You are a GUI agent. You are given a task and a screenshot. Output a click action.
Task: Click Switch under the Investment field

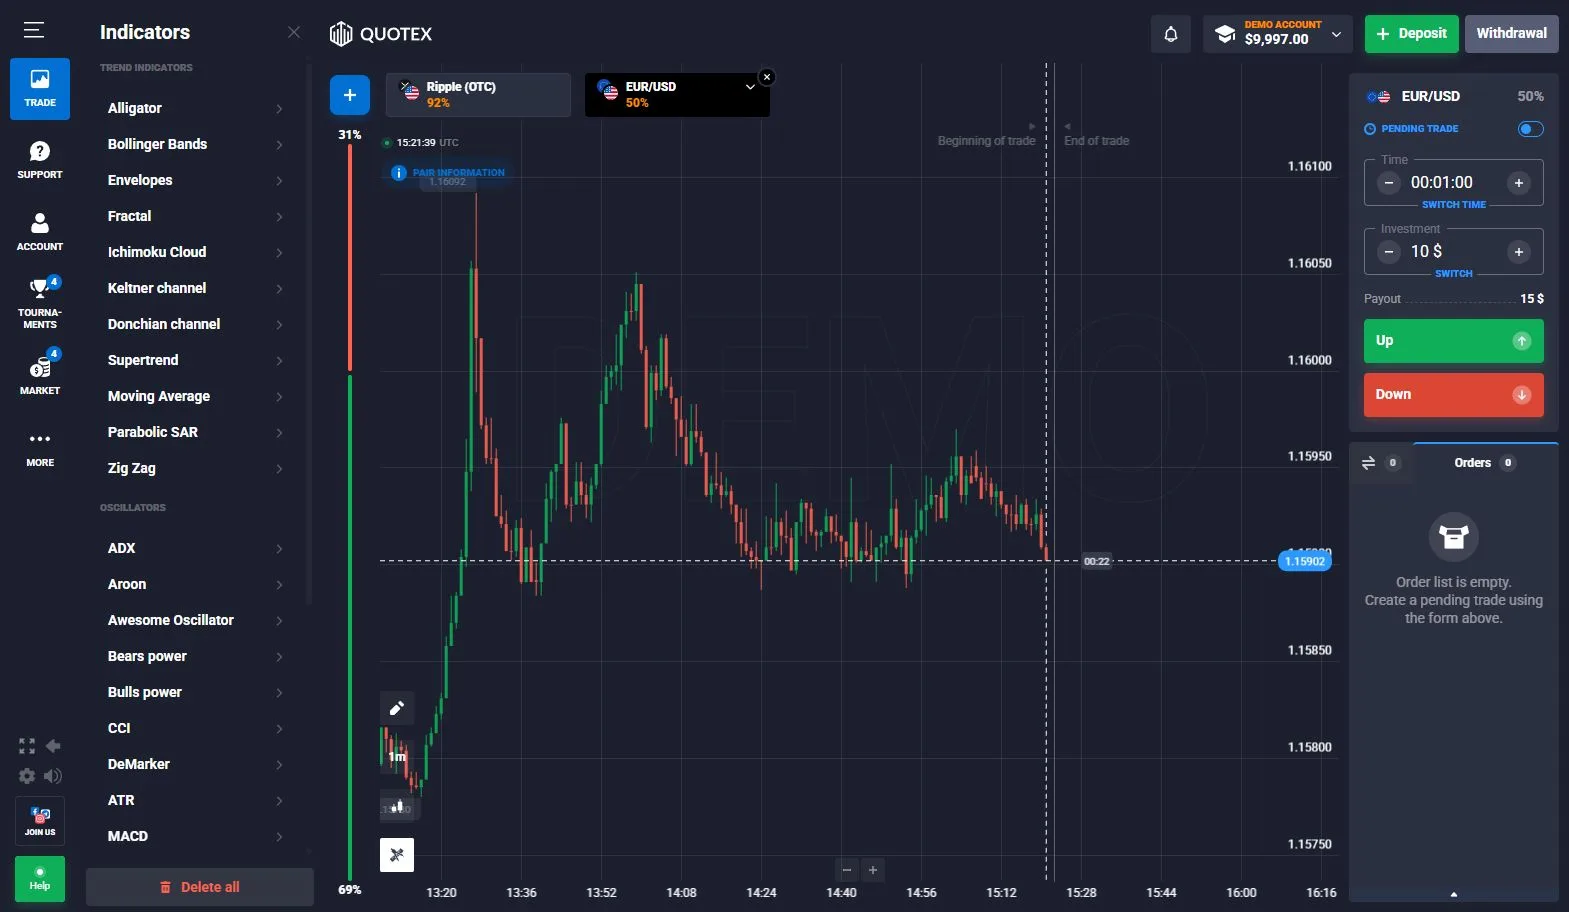point(1453,274)
